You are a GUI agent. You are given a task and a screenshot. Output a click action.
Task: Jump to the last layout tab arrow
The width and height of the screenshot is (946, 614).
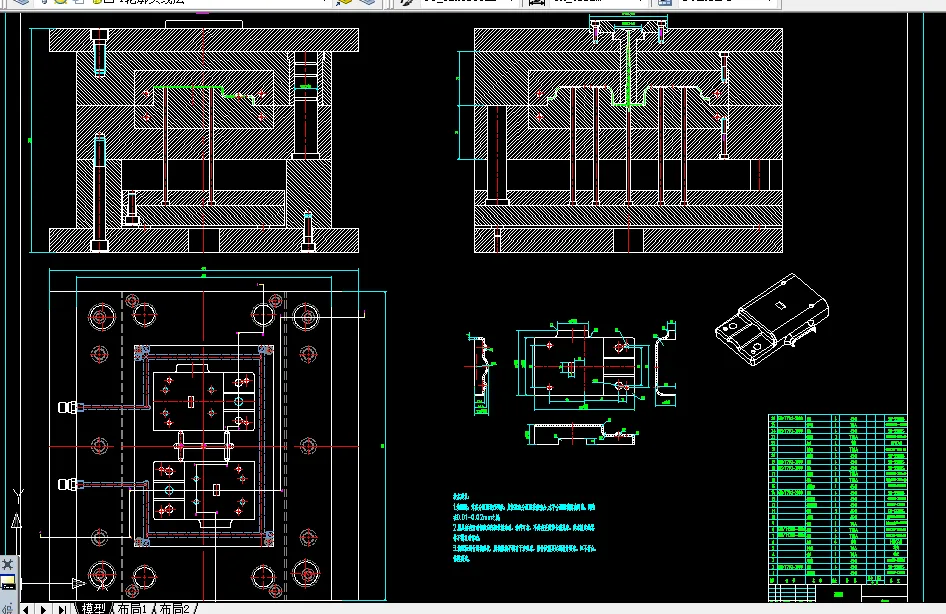62,609
